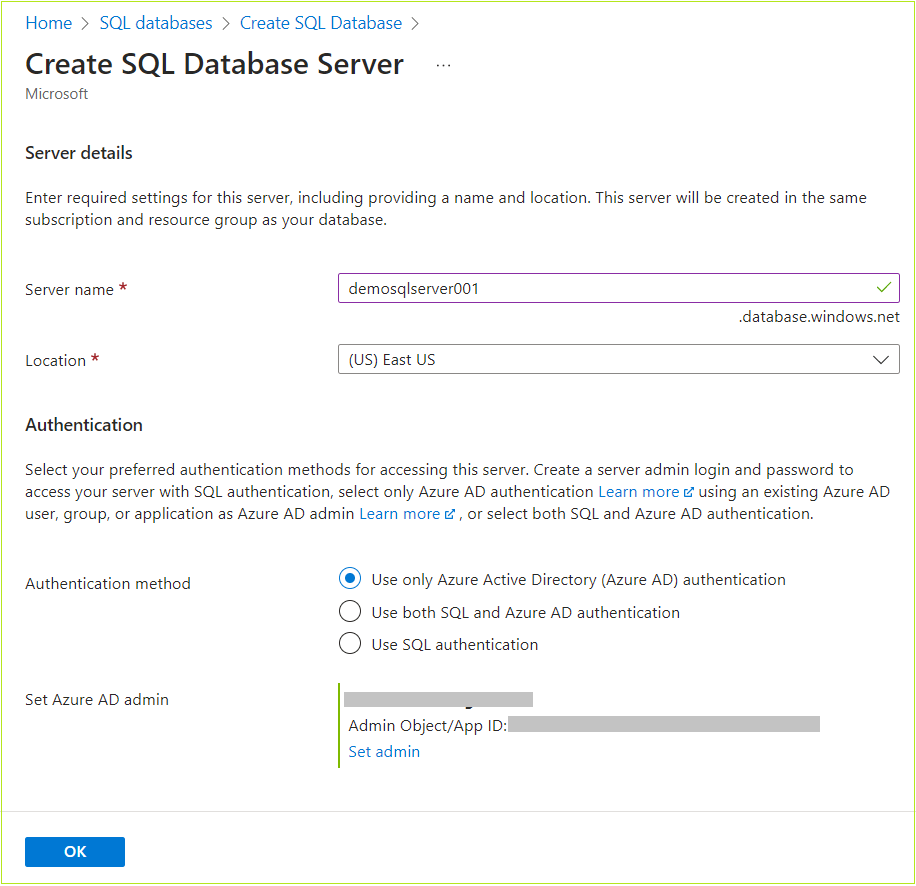Navigate to Home via the breadcrumb
This screenshot has width=916, height=886.
48,22
